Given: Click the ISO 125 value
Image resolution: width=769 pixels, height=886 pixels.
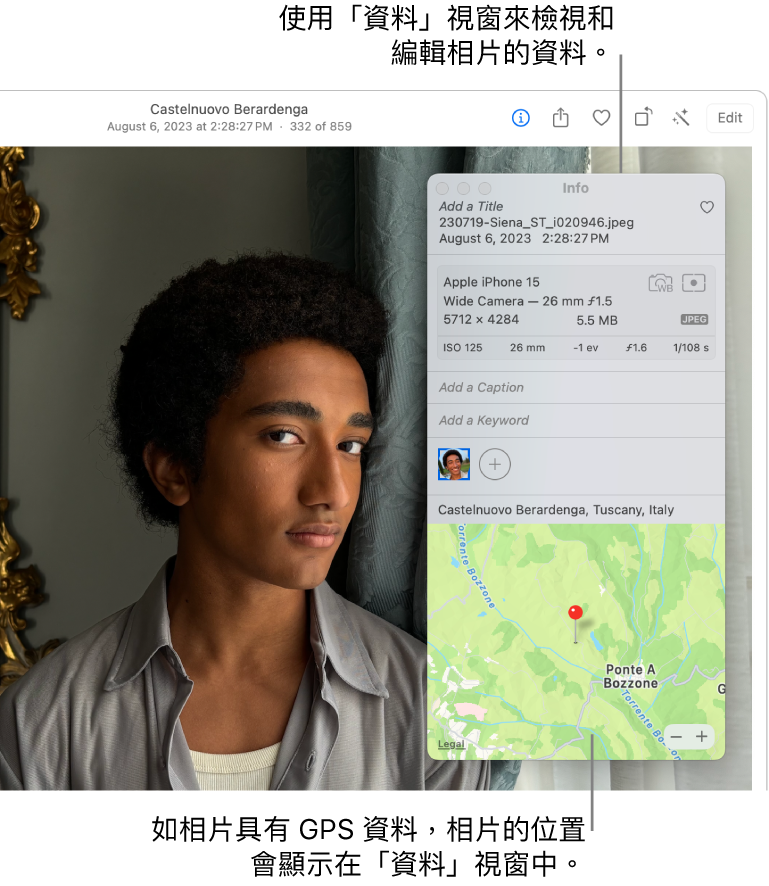Looking at the screenshot, I should coord(462,348).
